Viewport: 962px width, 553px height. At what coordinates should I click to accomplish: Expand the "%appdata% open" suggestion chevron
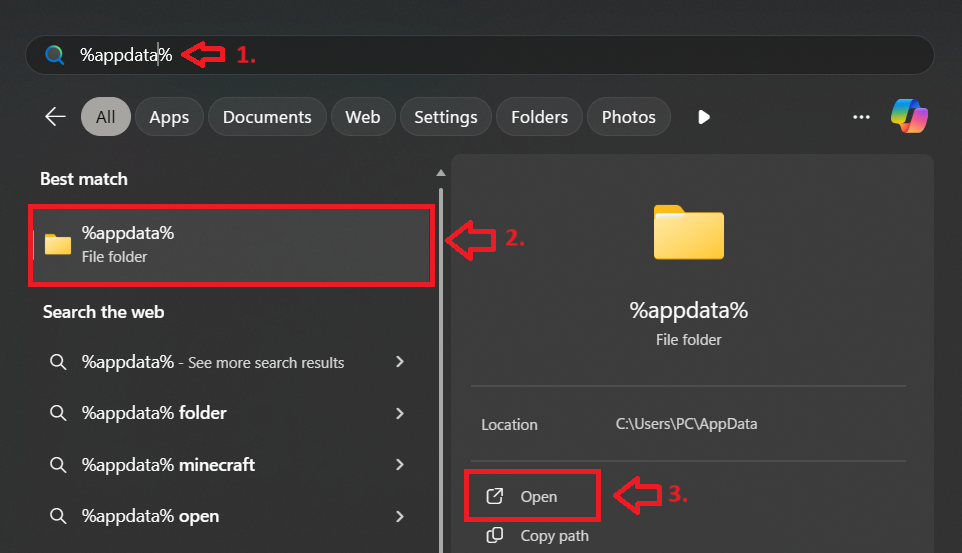click(x=400, y=516)
